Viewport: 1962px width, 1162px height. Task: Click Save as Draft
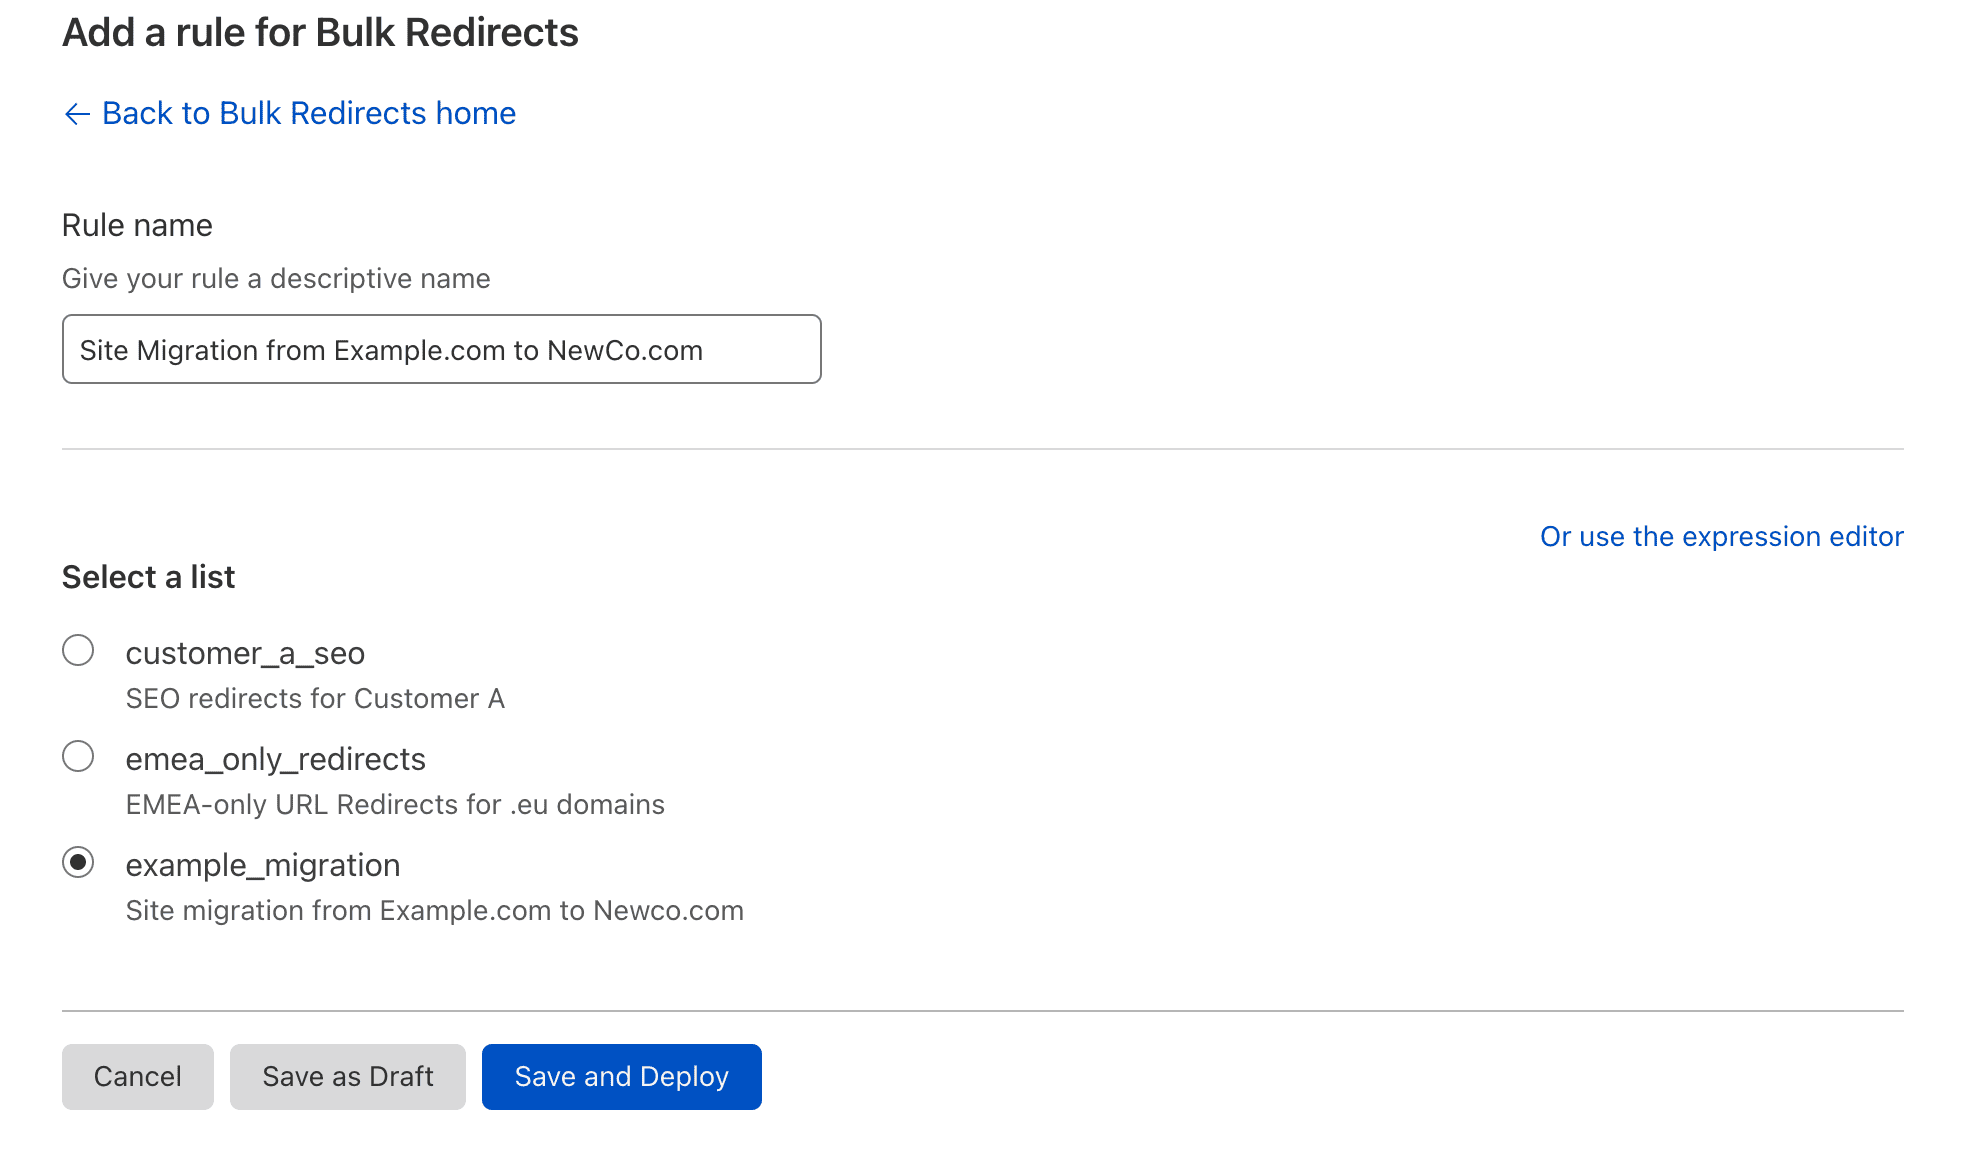pyautogui.click(x=347, y=1076)
